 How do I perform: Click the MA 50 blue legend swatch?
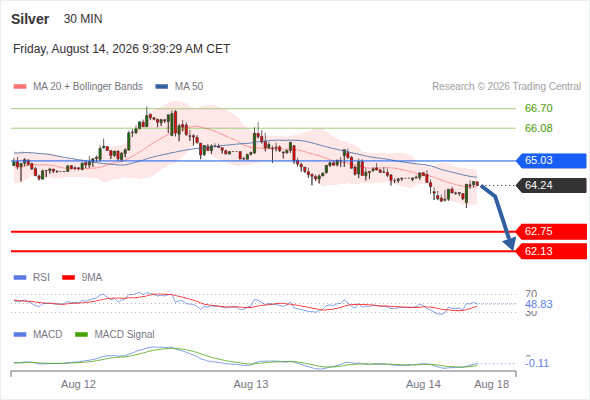point(162,87)
